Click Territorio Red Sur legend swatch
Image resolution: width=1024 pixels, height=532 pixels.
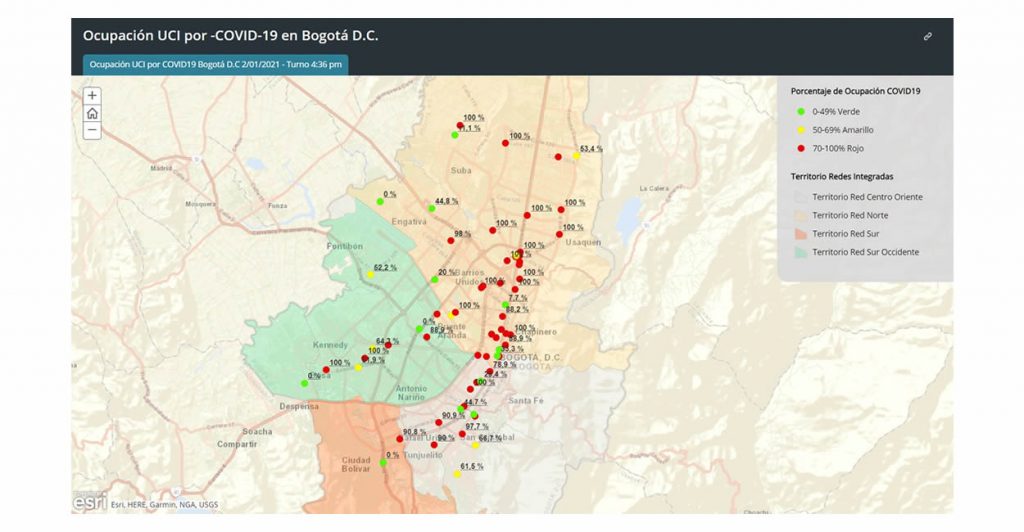(x=801, y=234)
